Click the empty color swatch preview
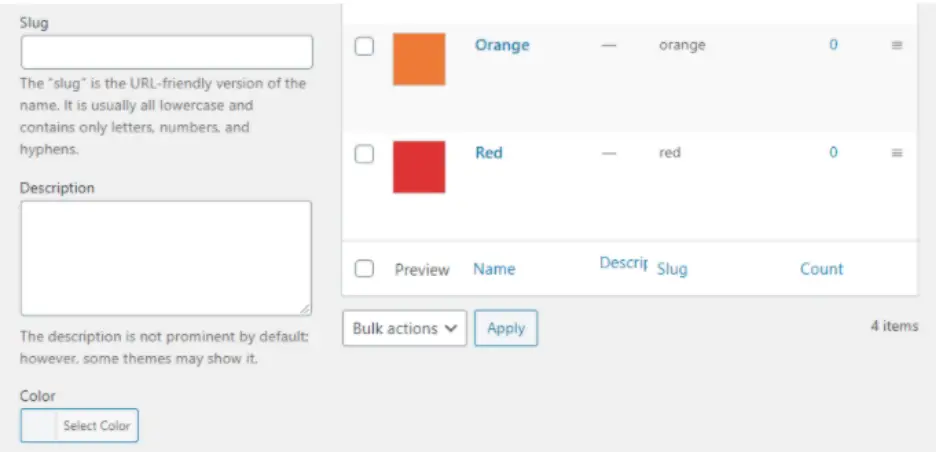936x452 pixels. (39, 426)
